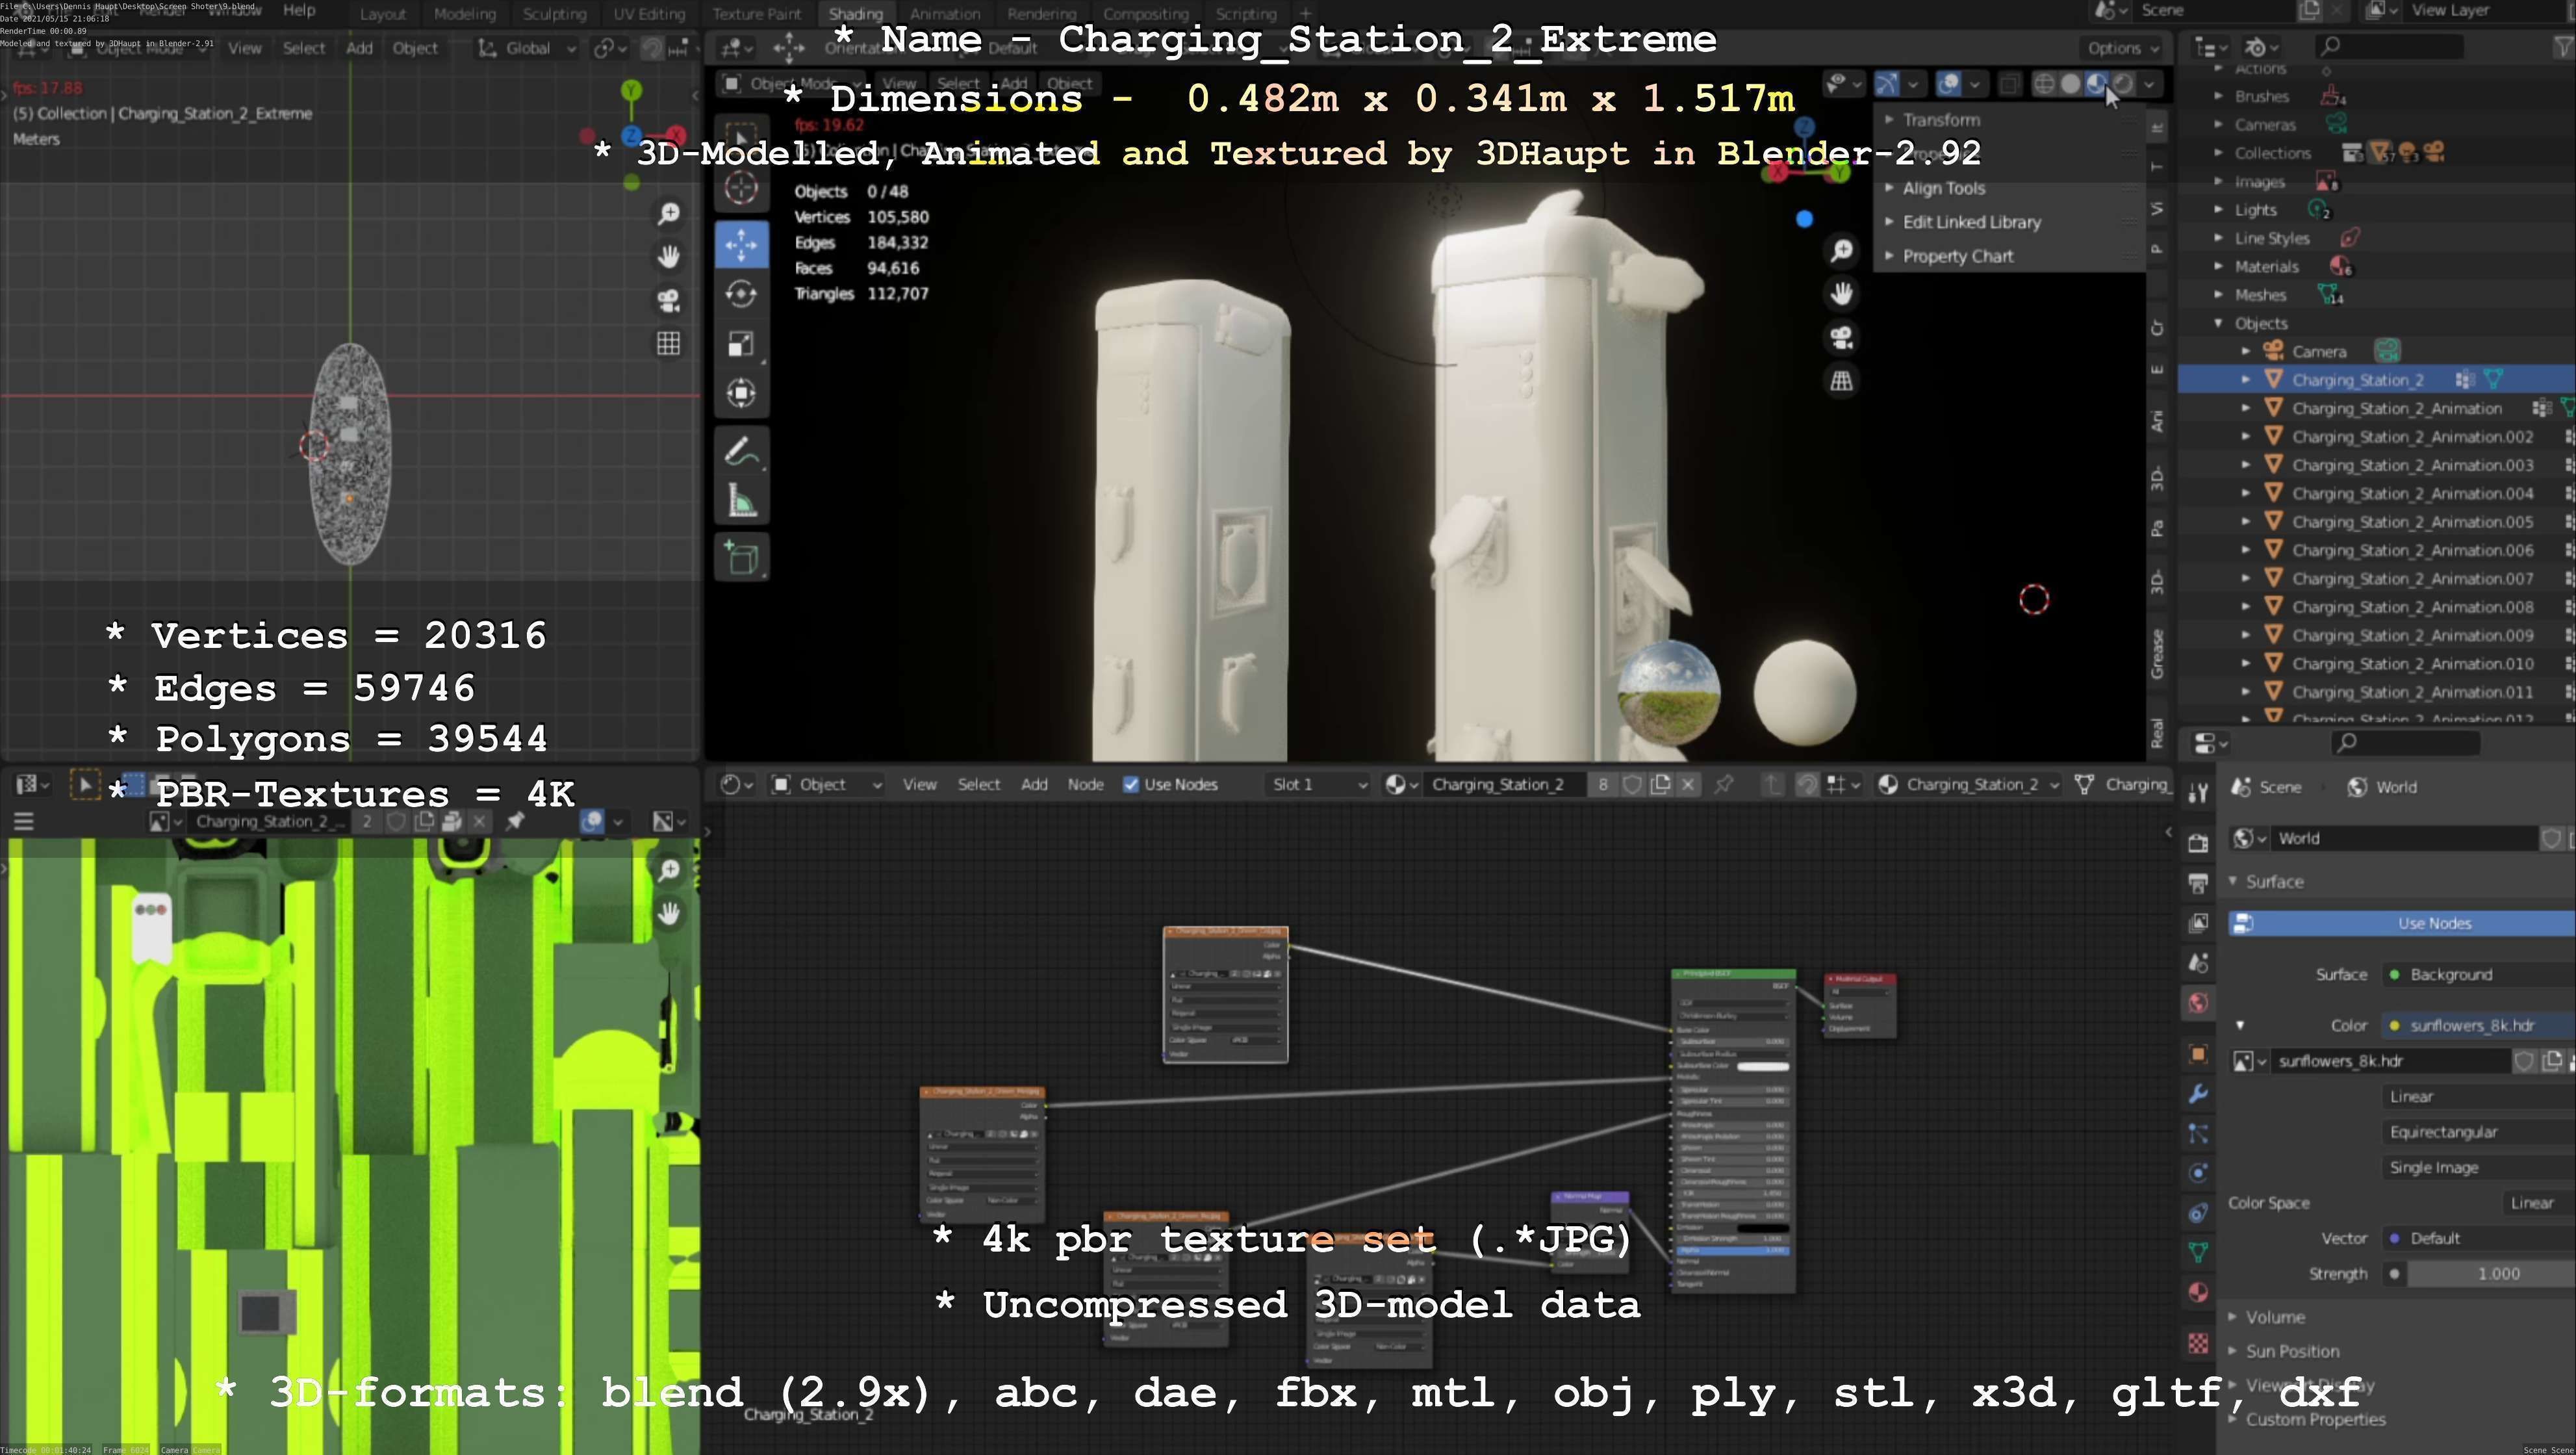The width and height of the screenshot is (2576, 1455).
Task: Open the Equirectangular projection dropdown
Action: coord(2478,1132)
